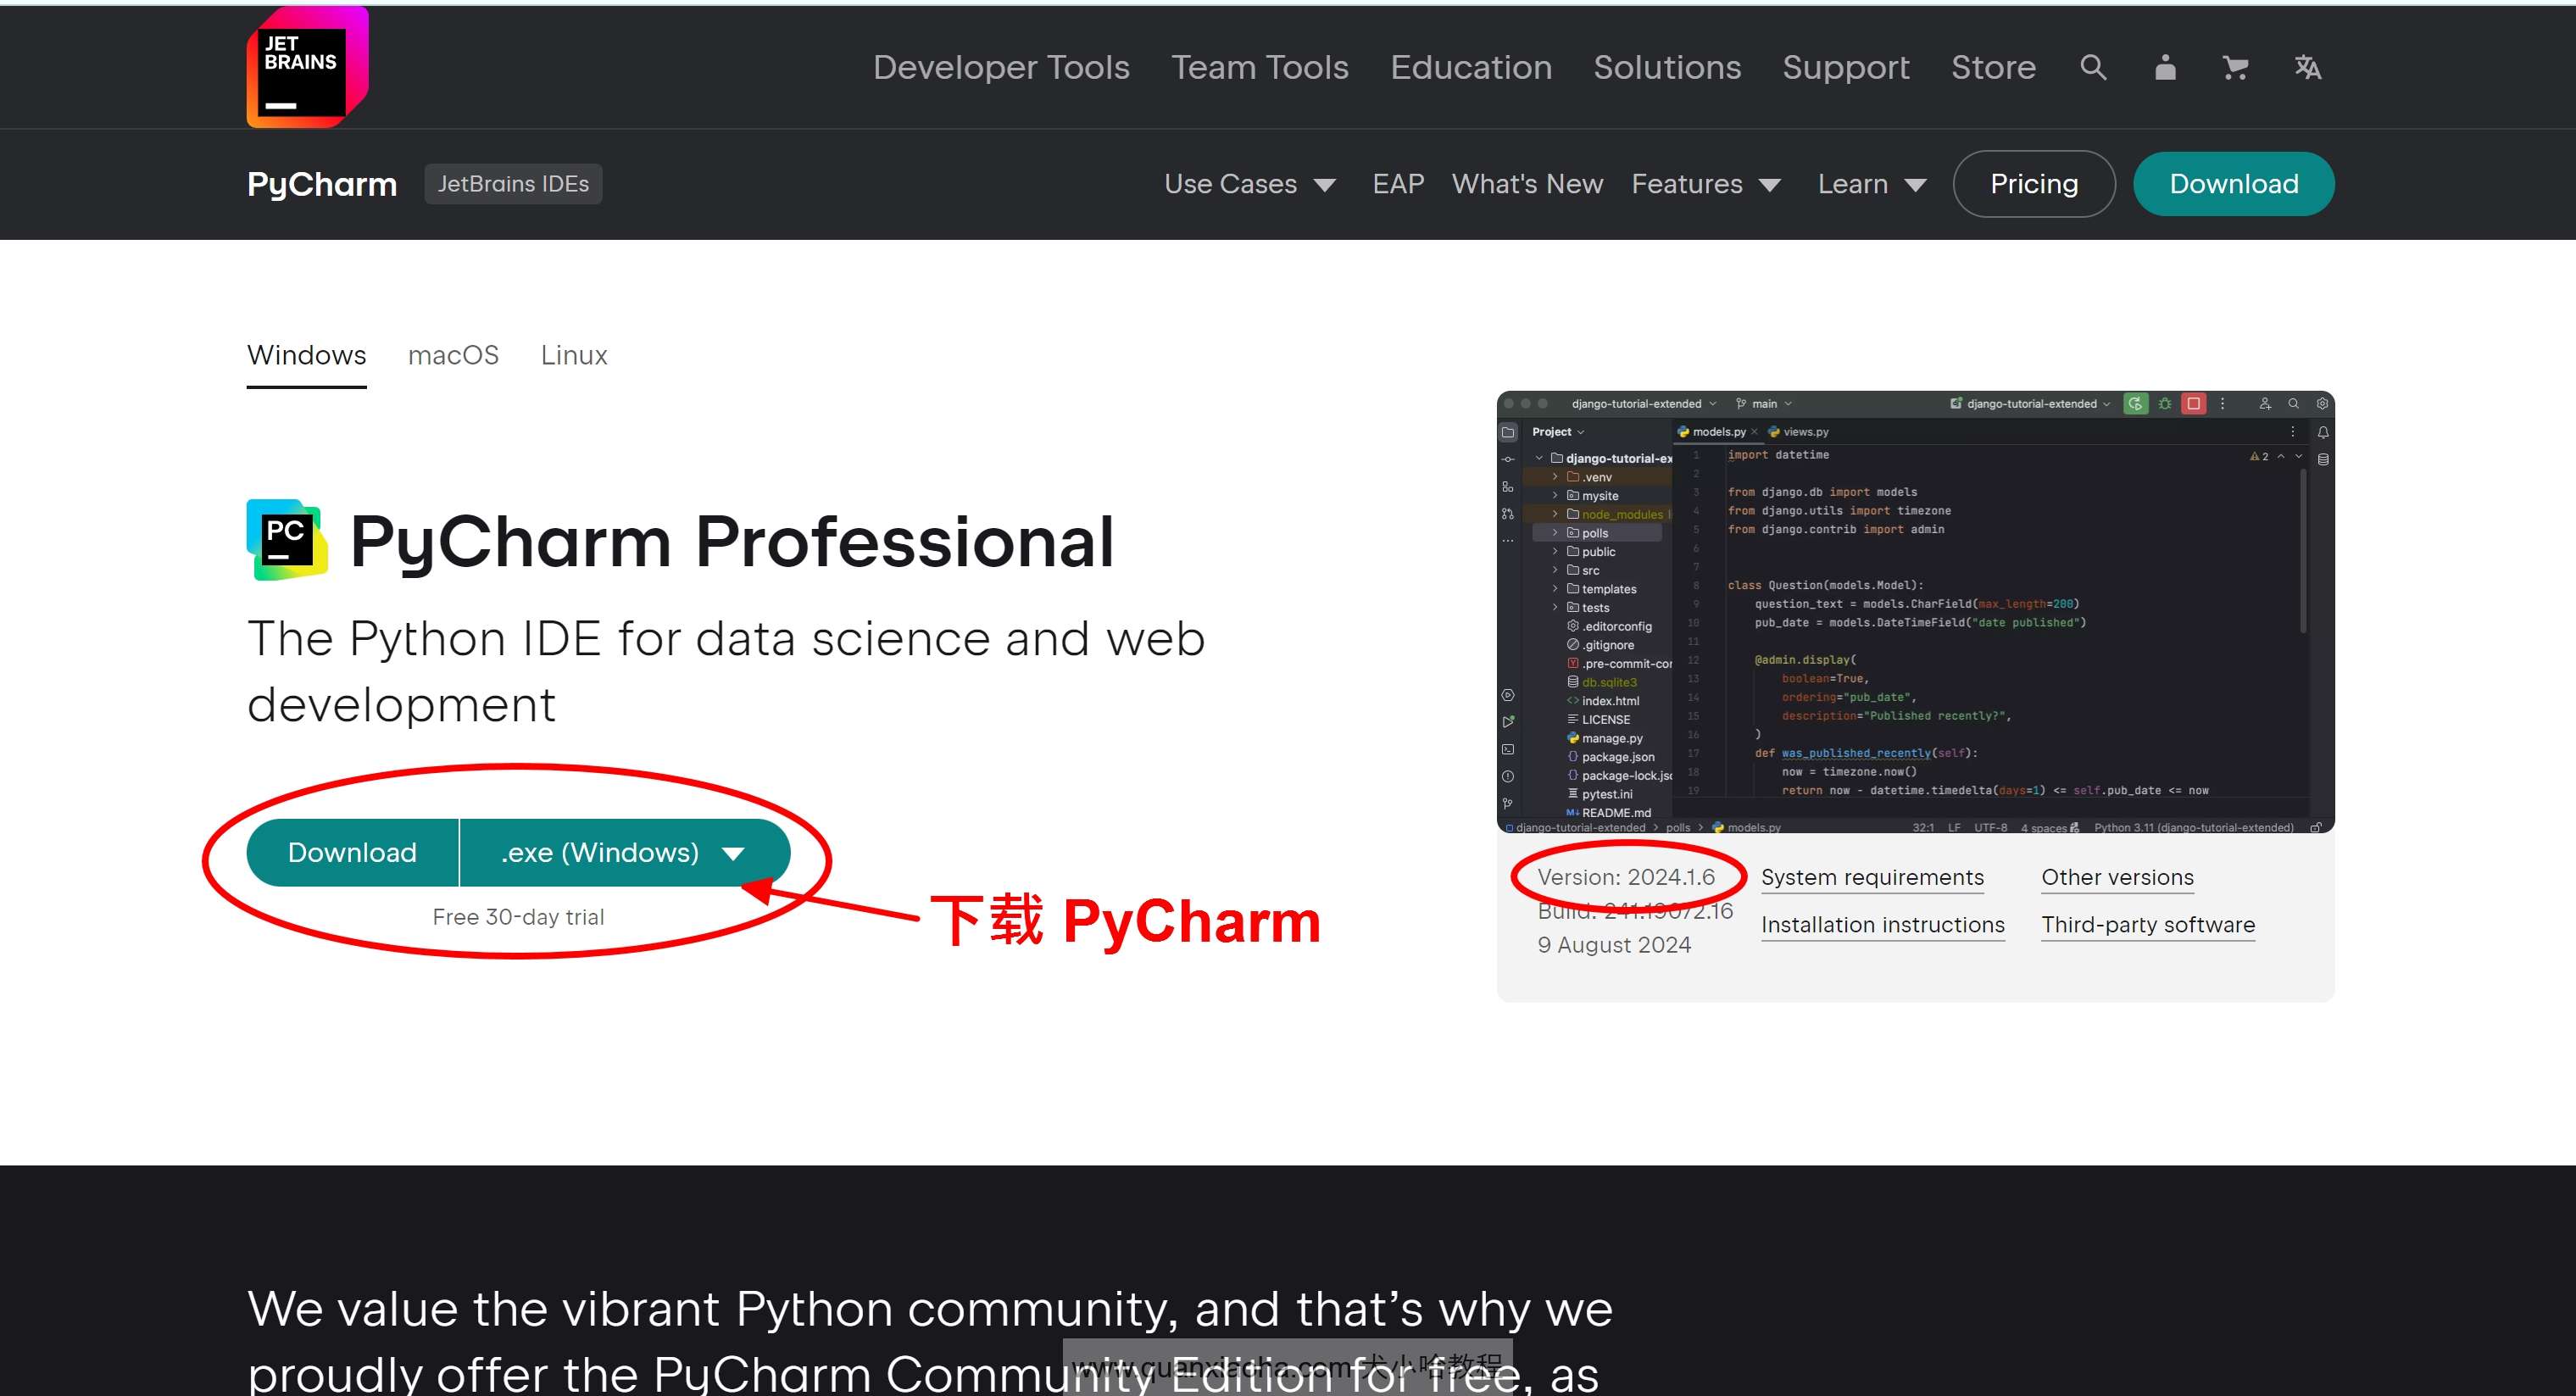Viewport: 2576px width, 1396px height.
Task: Open Third-party software link
Action: (x=2148, y=926)
